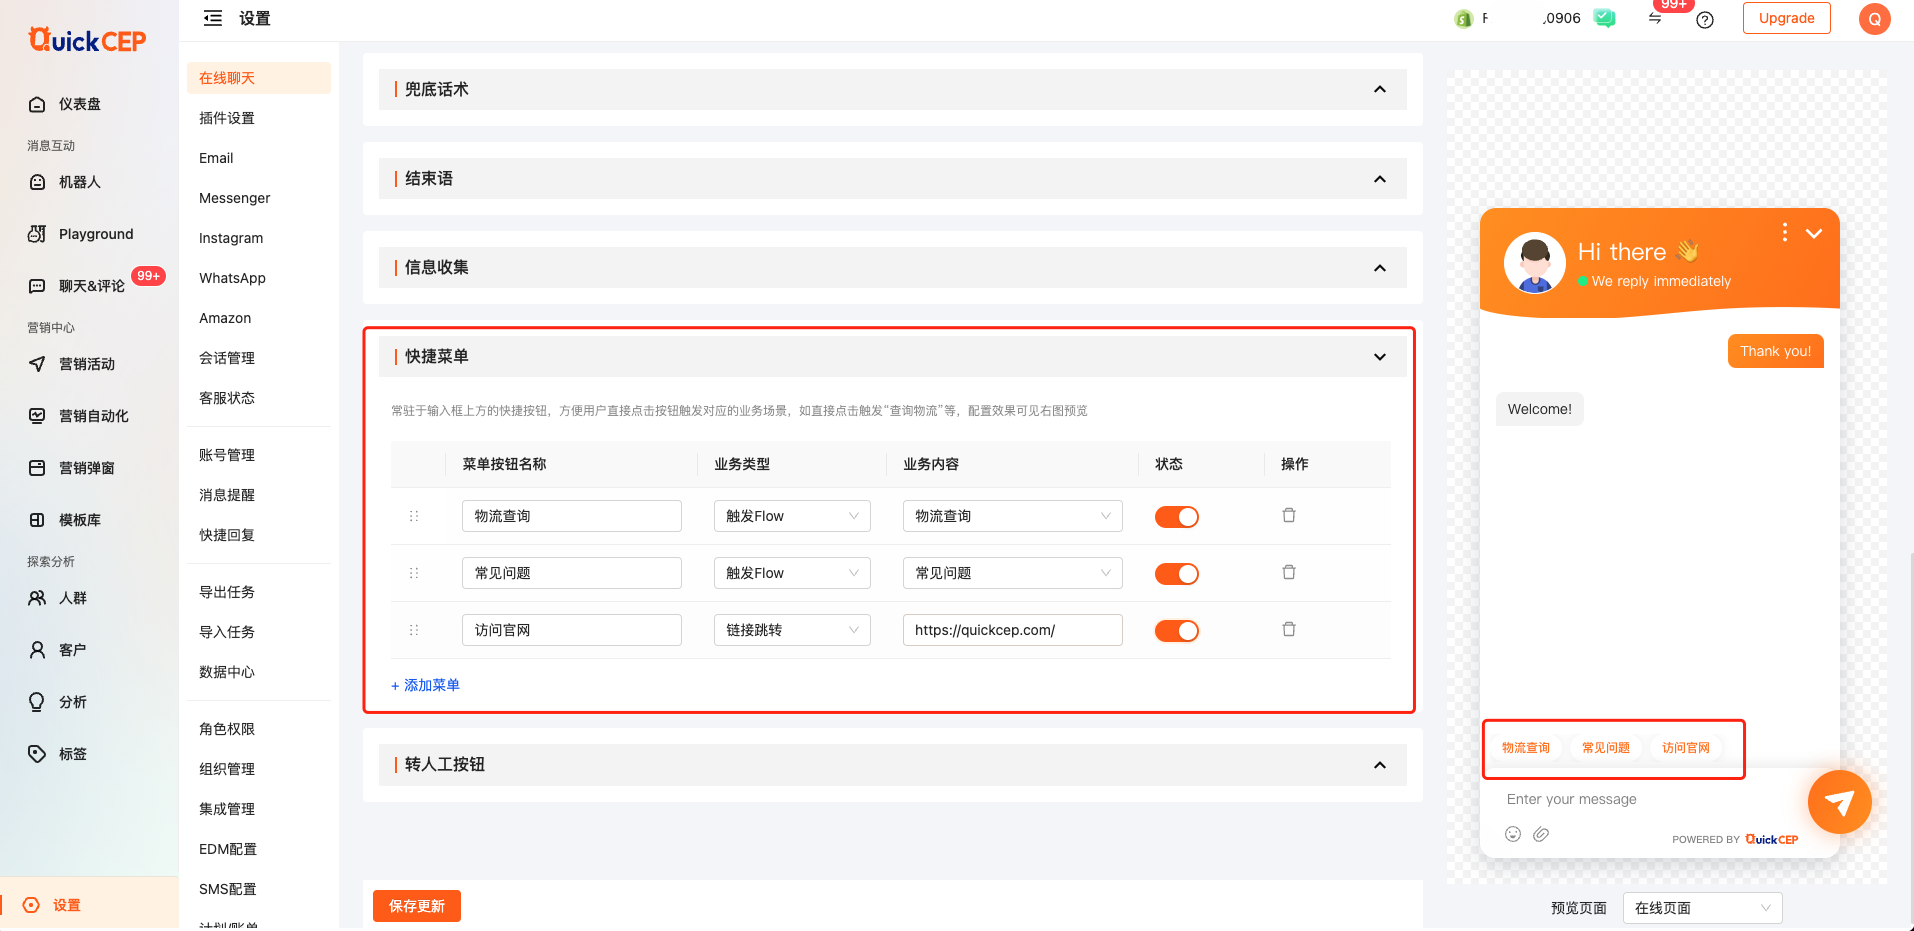Delete the 常见问题 menu row
The width and height of the screenshot is (1914, 931).
click(1289, 572)
